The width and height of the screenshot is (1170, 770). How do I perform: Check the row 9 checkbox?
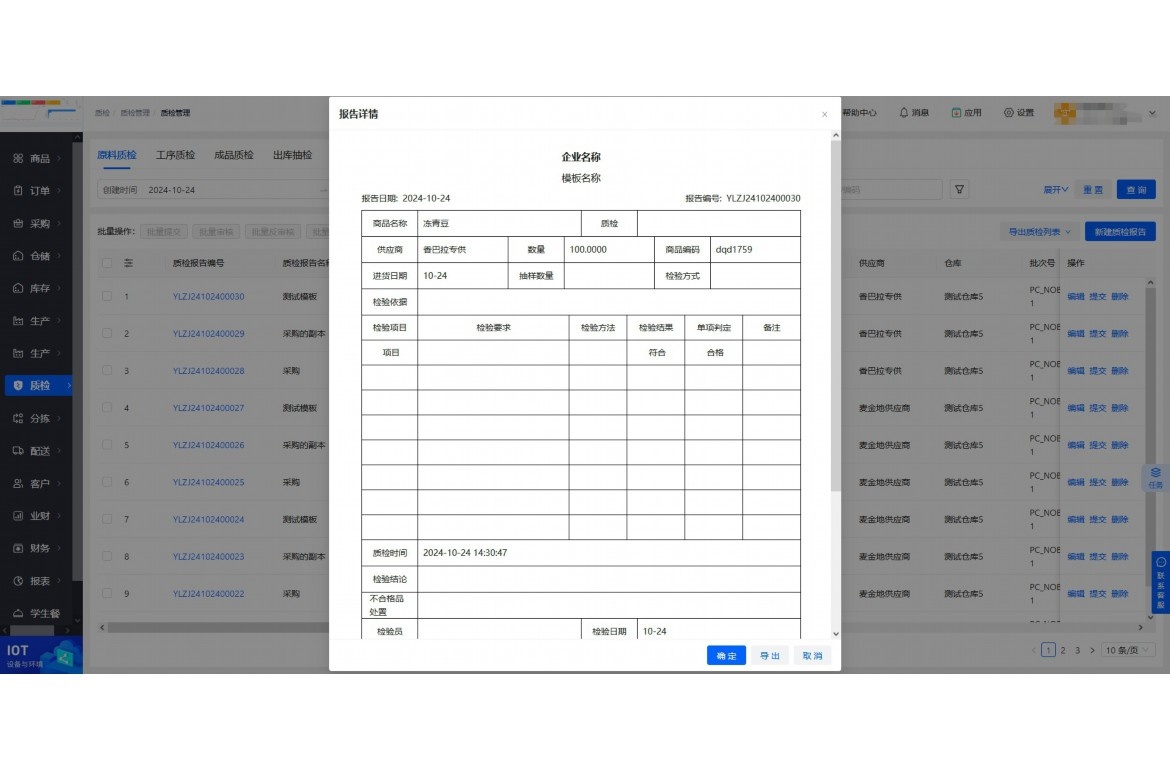coord(107,594)
